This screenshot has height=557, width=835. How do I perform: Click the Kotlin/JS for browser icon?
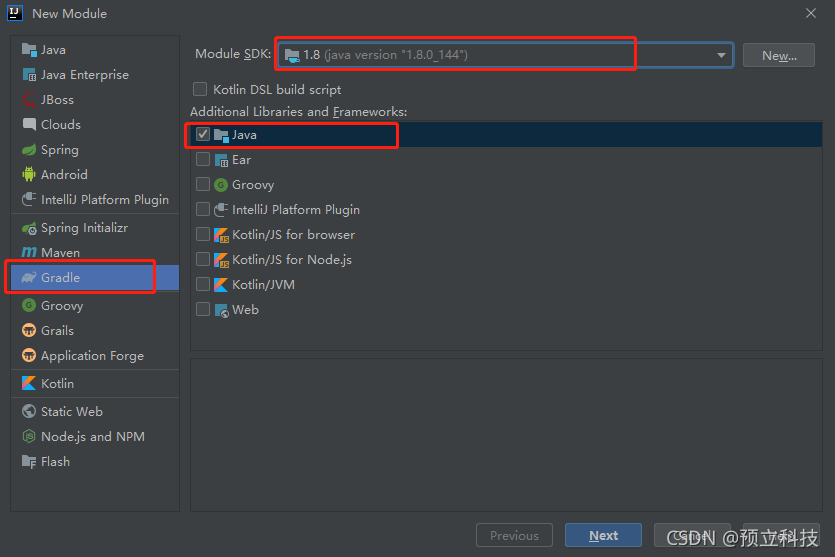(221, 235)
